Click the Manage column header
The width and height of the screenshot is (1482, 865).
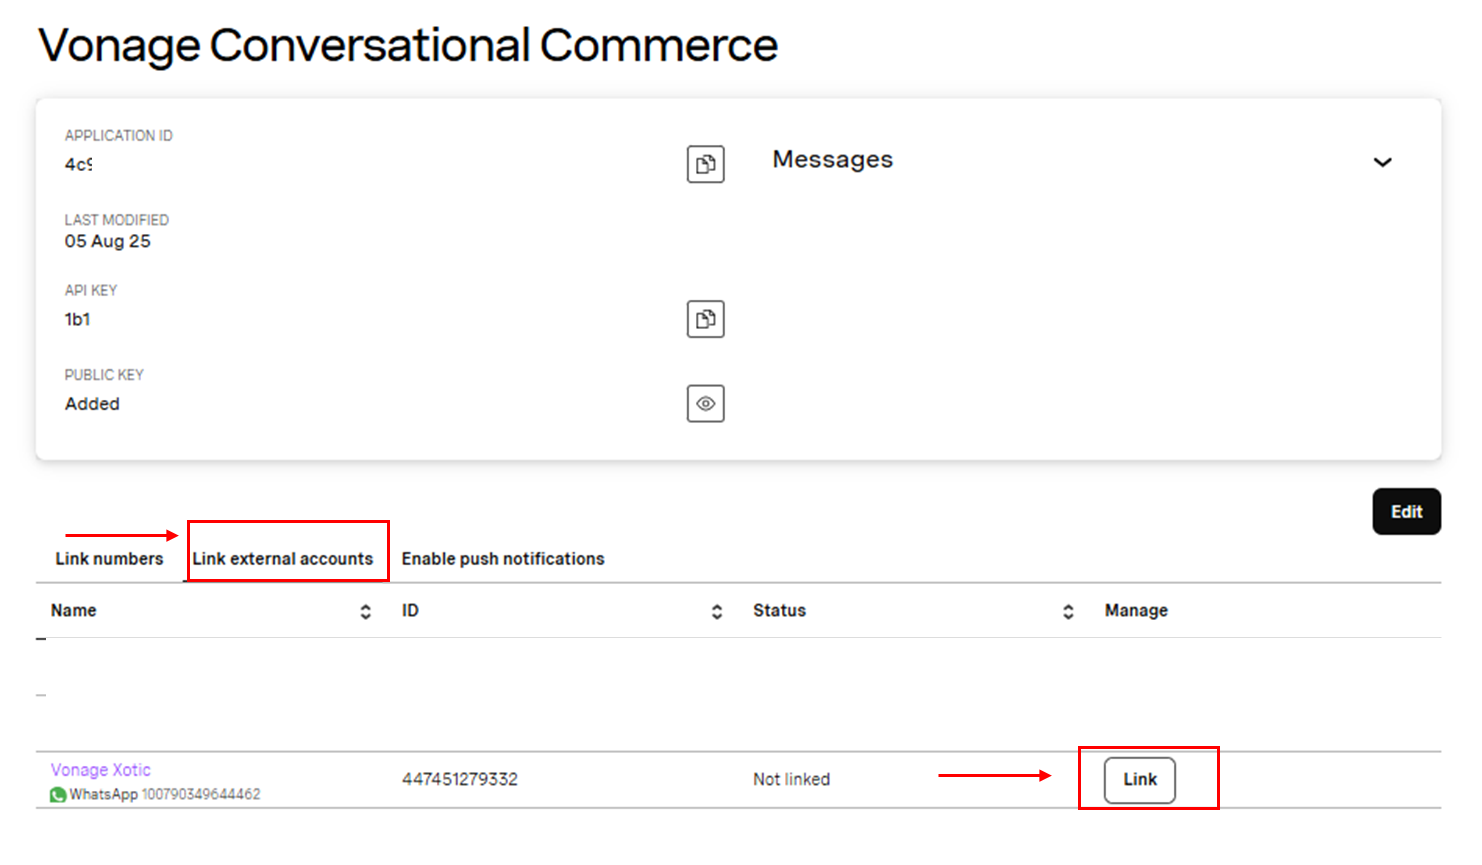[1136, 610]
